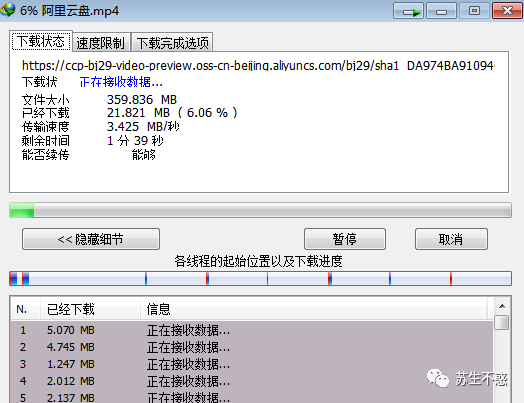This screenshot has width=524, height=403.
Task: Click the blue 正在接收数据... status text
Action: click(x=121, y=82)
